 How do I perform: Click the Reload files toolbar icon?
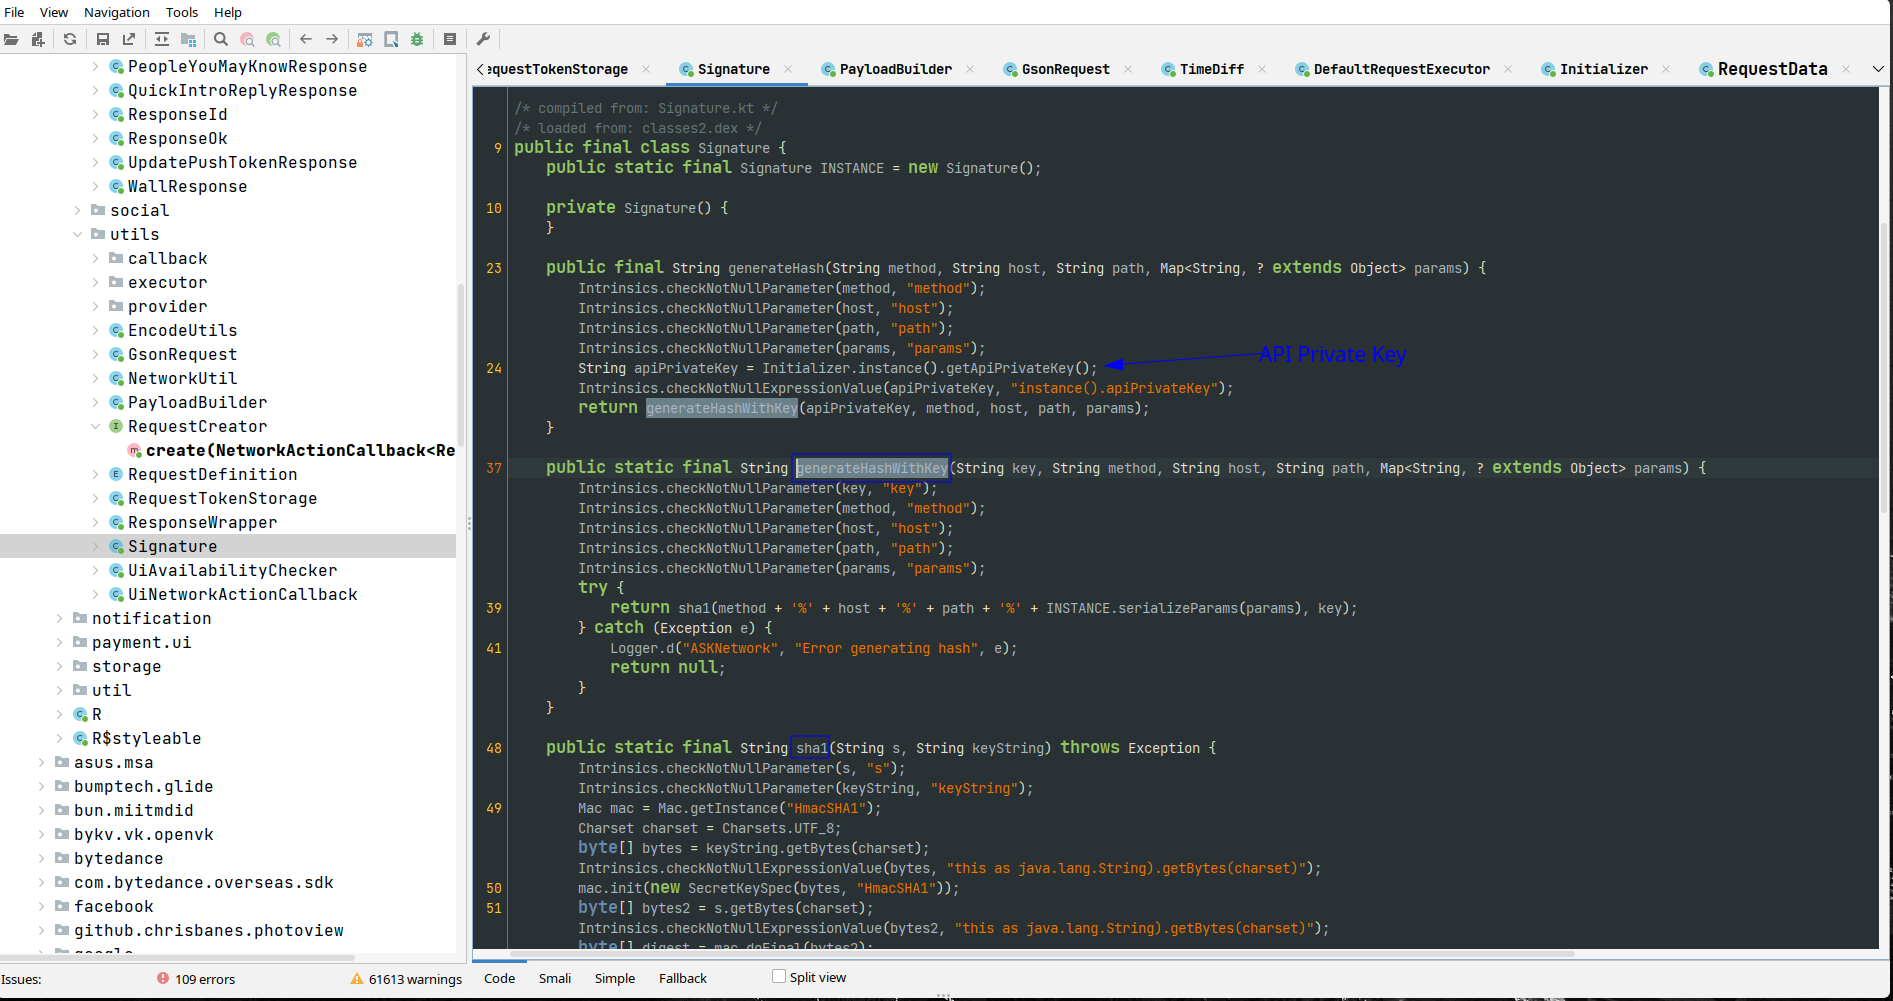click(x=70, y=39)
